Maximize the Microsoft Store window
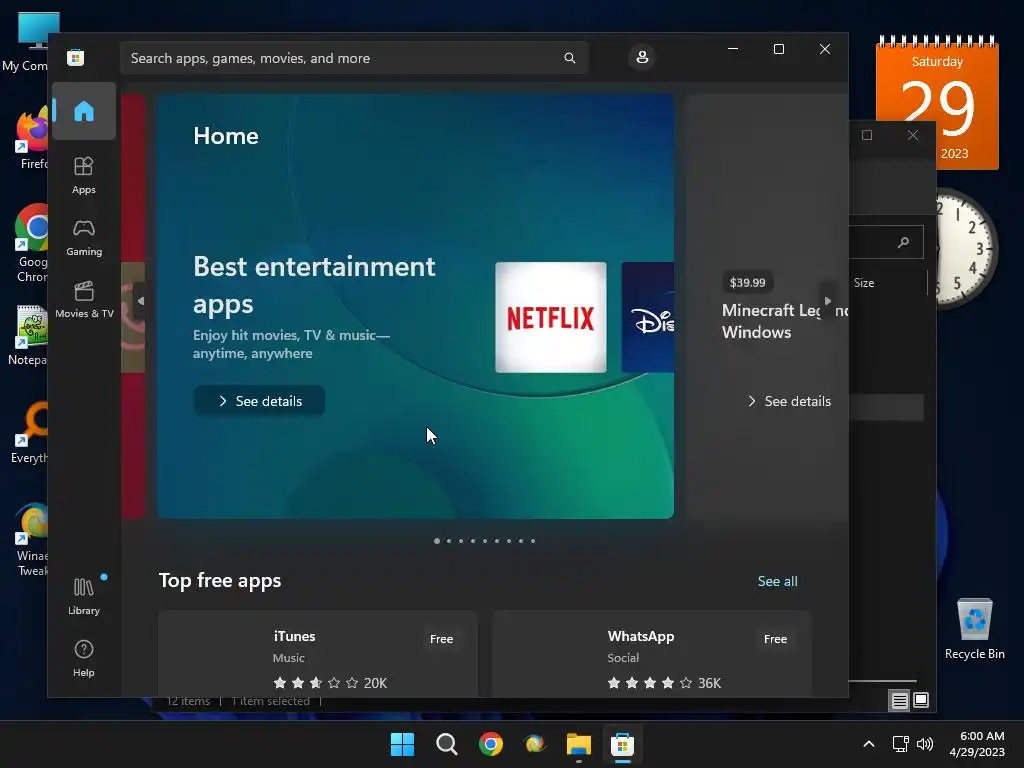1024x768 pixels. coord(778,49)
